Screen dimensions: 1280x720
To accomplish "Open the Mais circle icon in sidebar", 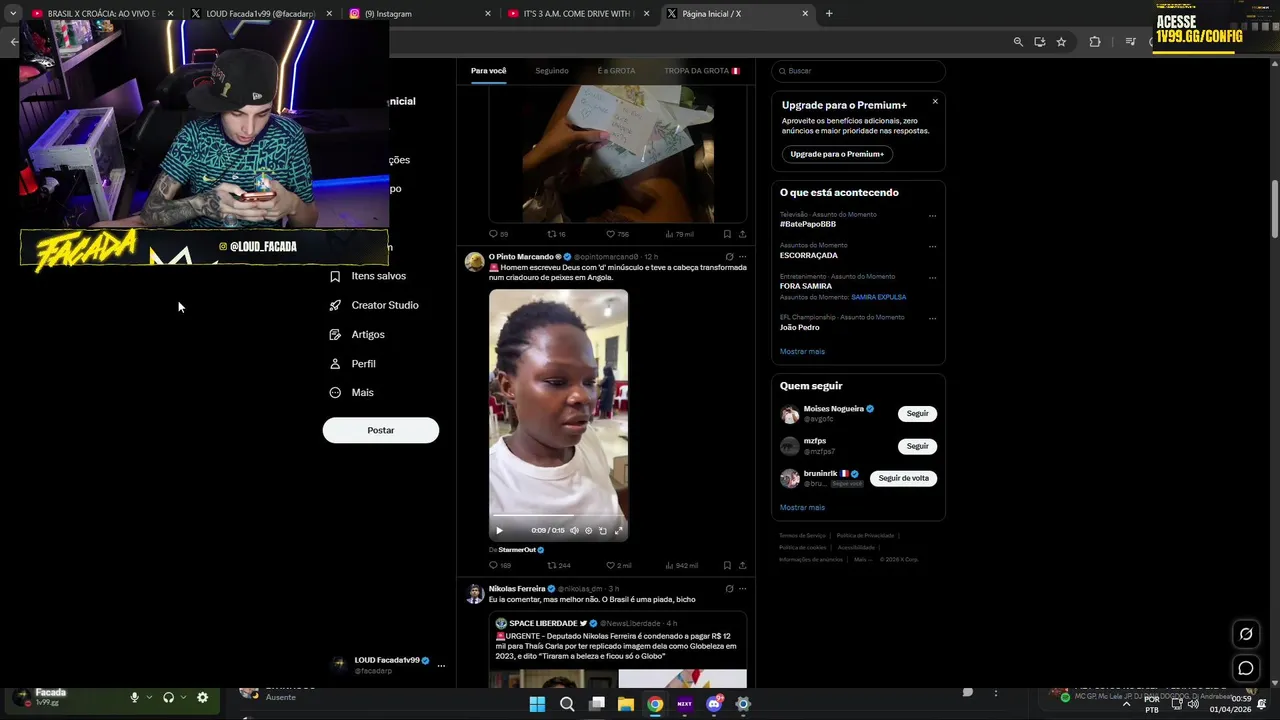I will click(x=335, y=393).
